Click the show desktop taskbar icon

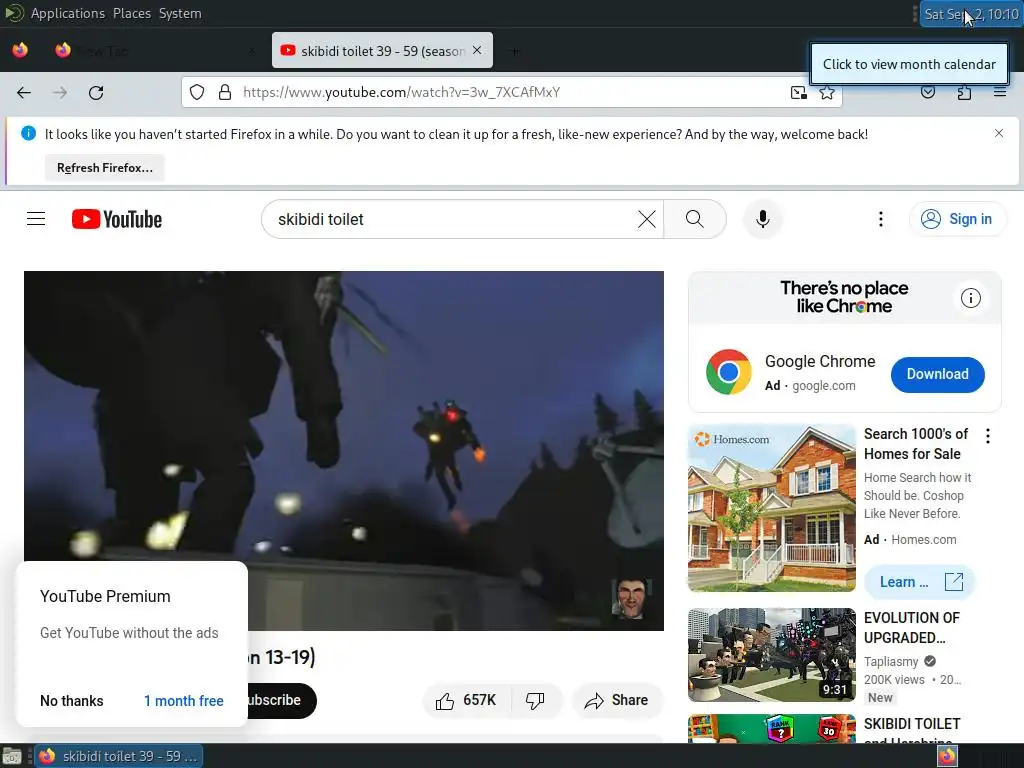12,757
